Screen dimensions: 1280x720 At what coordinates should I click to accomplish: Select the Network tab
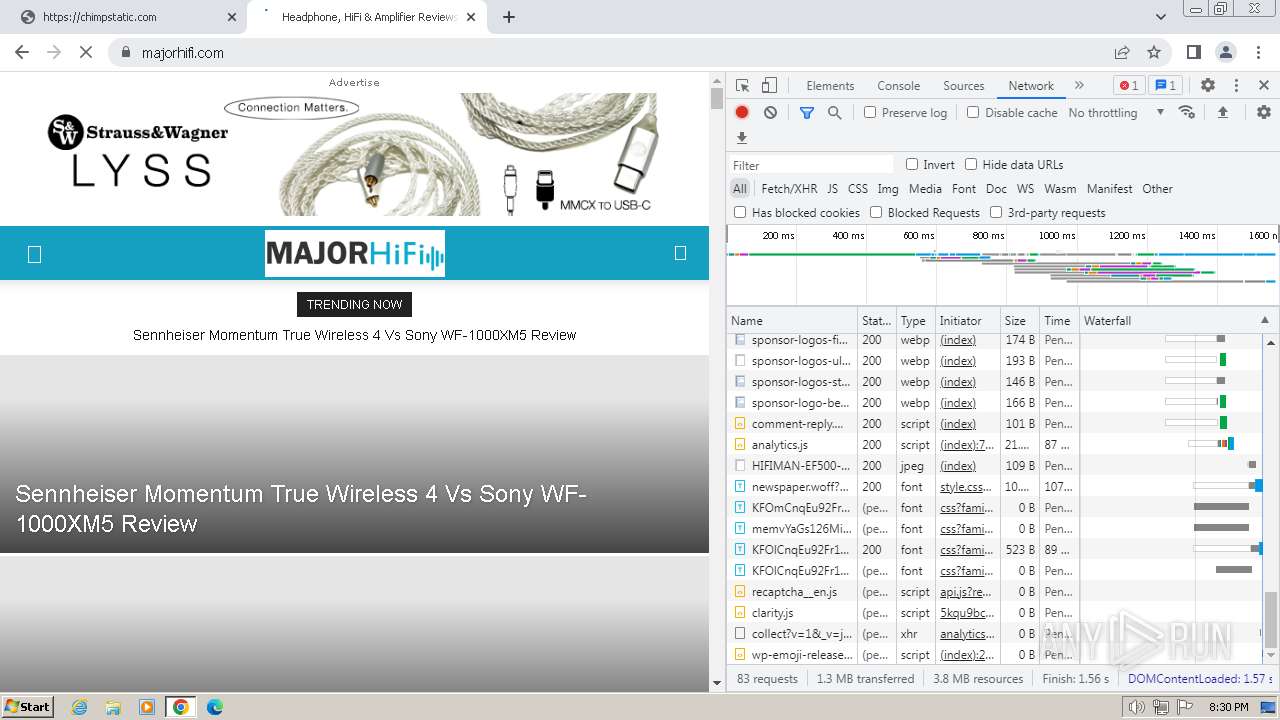coord(1031,86)
